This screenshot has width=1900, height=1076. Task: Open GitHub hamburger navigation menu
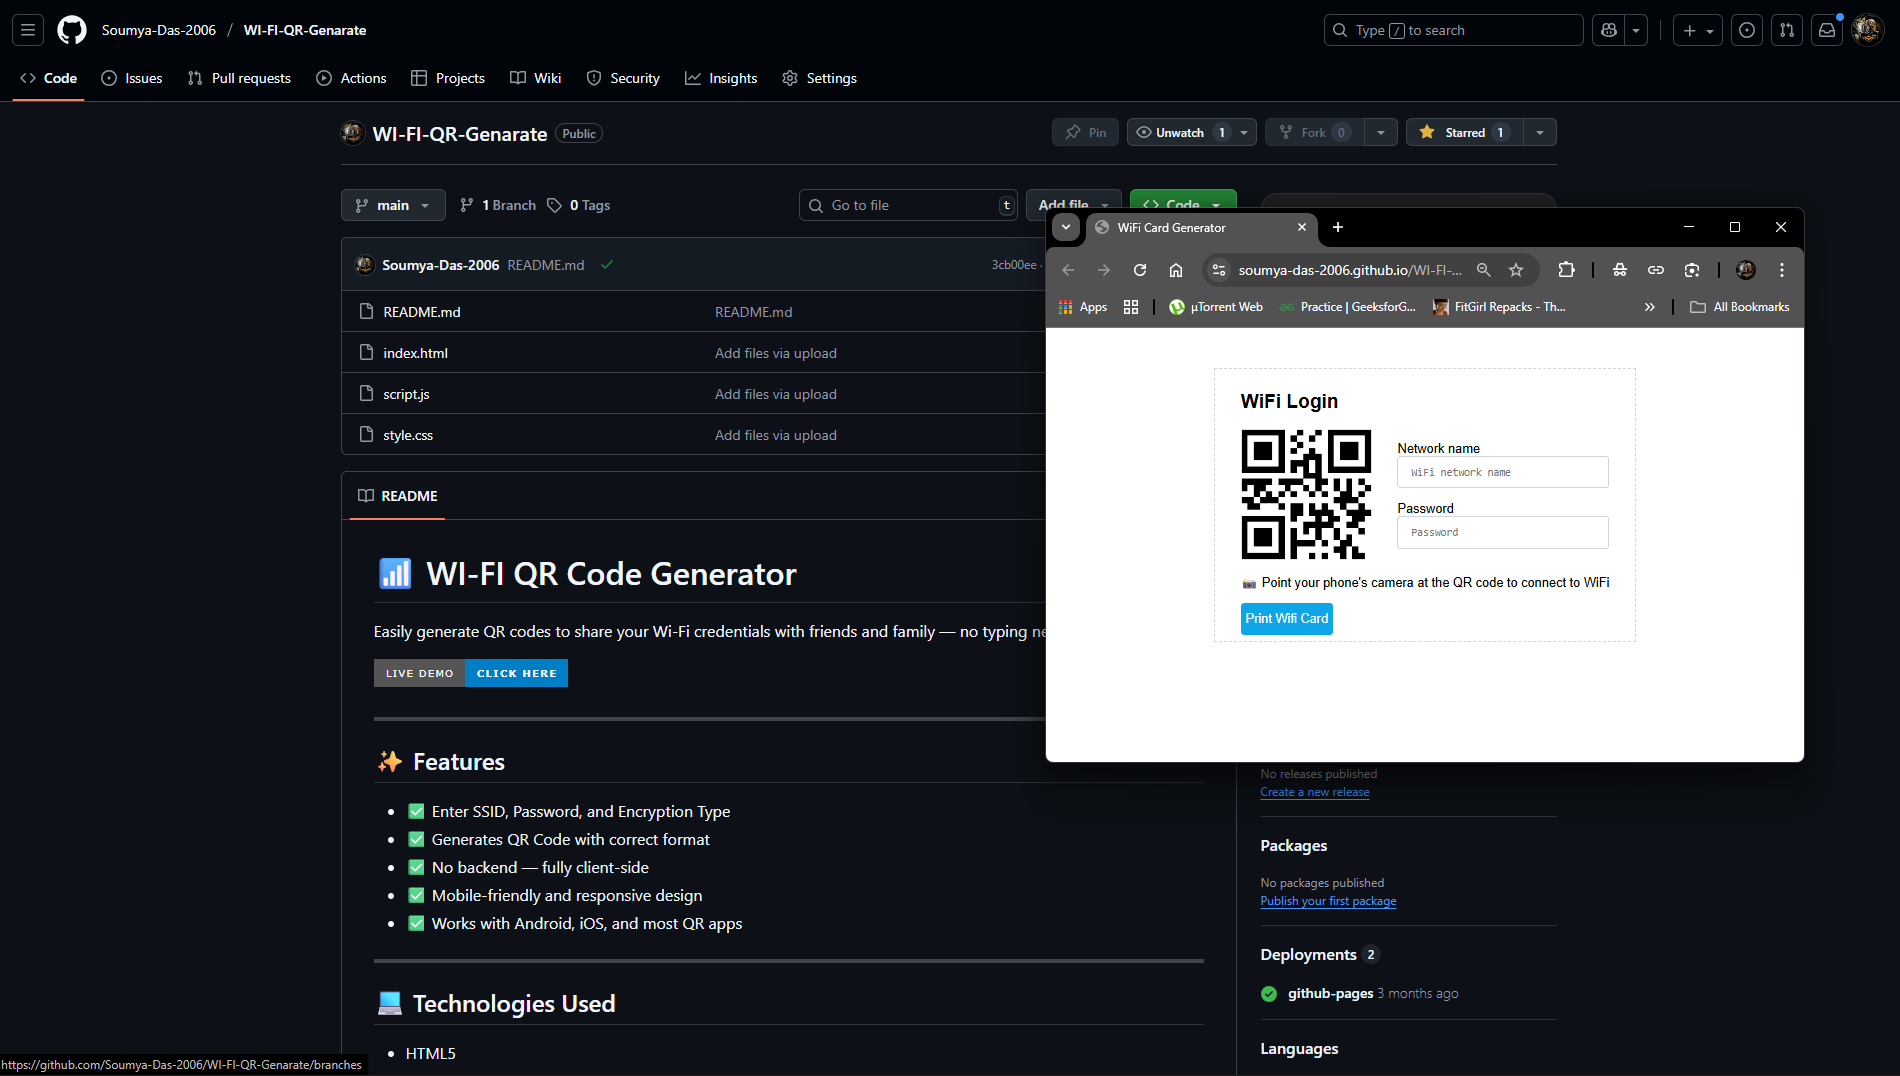click(x=28, y=30)
